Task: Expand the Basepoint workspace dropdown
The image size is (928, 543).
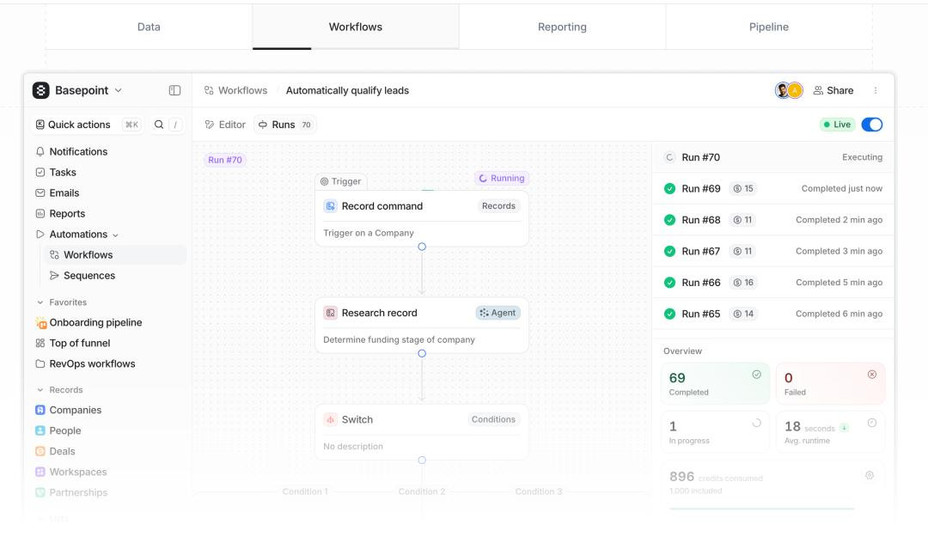Action: click(118, 90)
